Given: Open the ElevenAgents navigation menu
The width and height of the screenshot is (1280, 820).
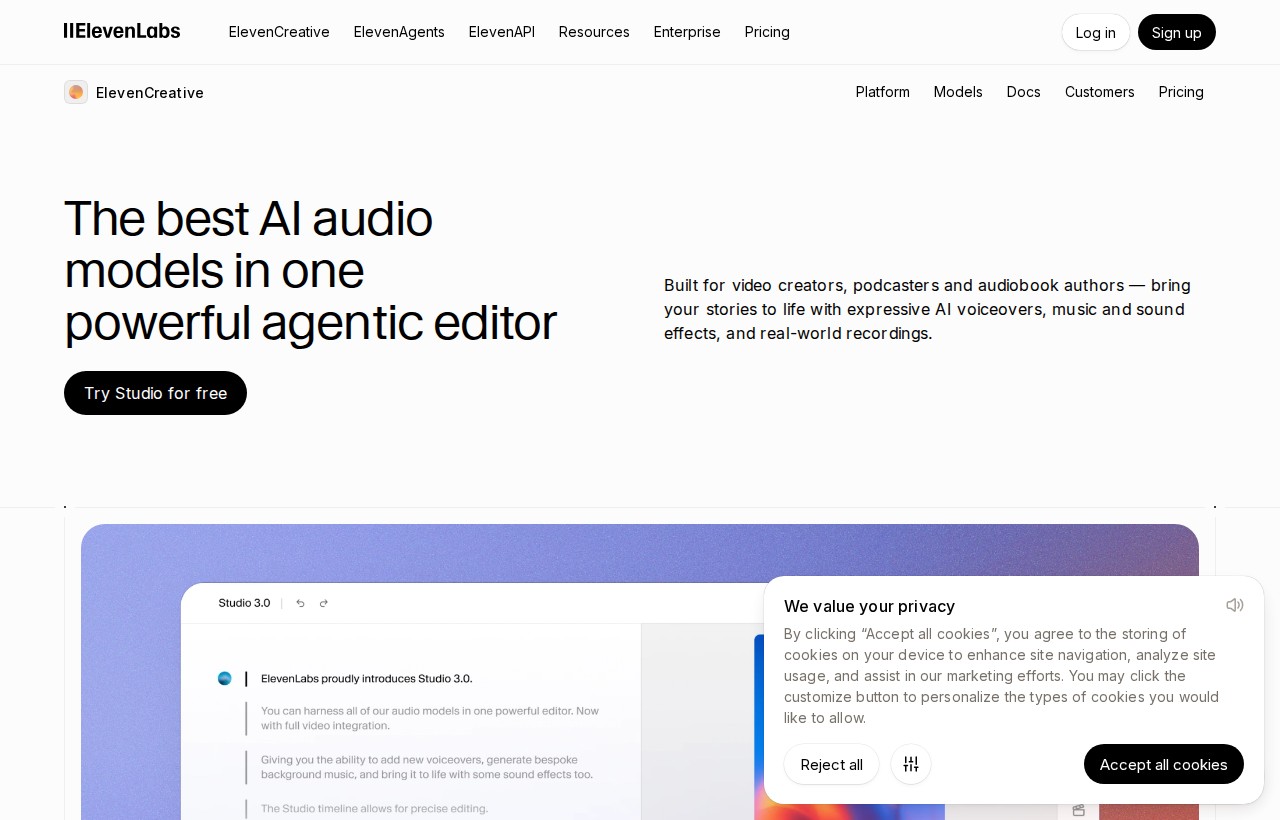Looking at the screenshot, I should click(399, 32).
